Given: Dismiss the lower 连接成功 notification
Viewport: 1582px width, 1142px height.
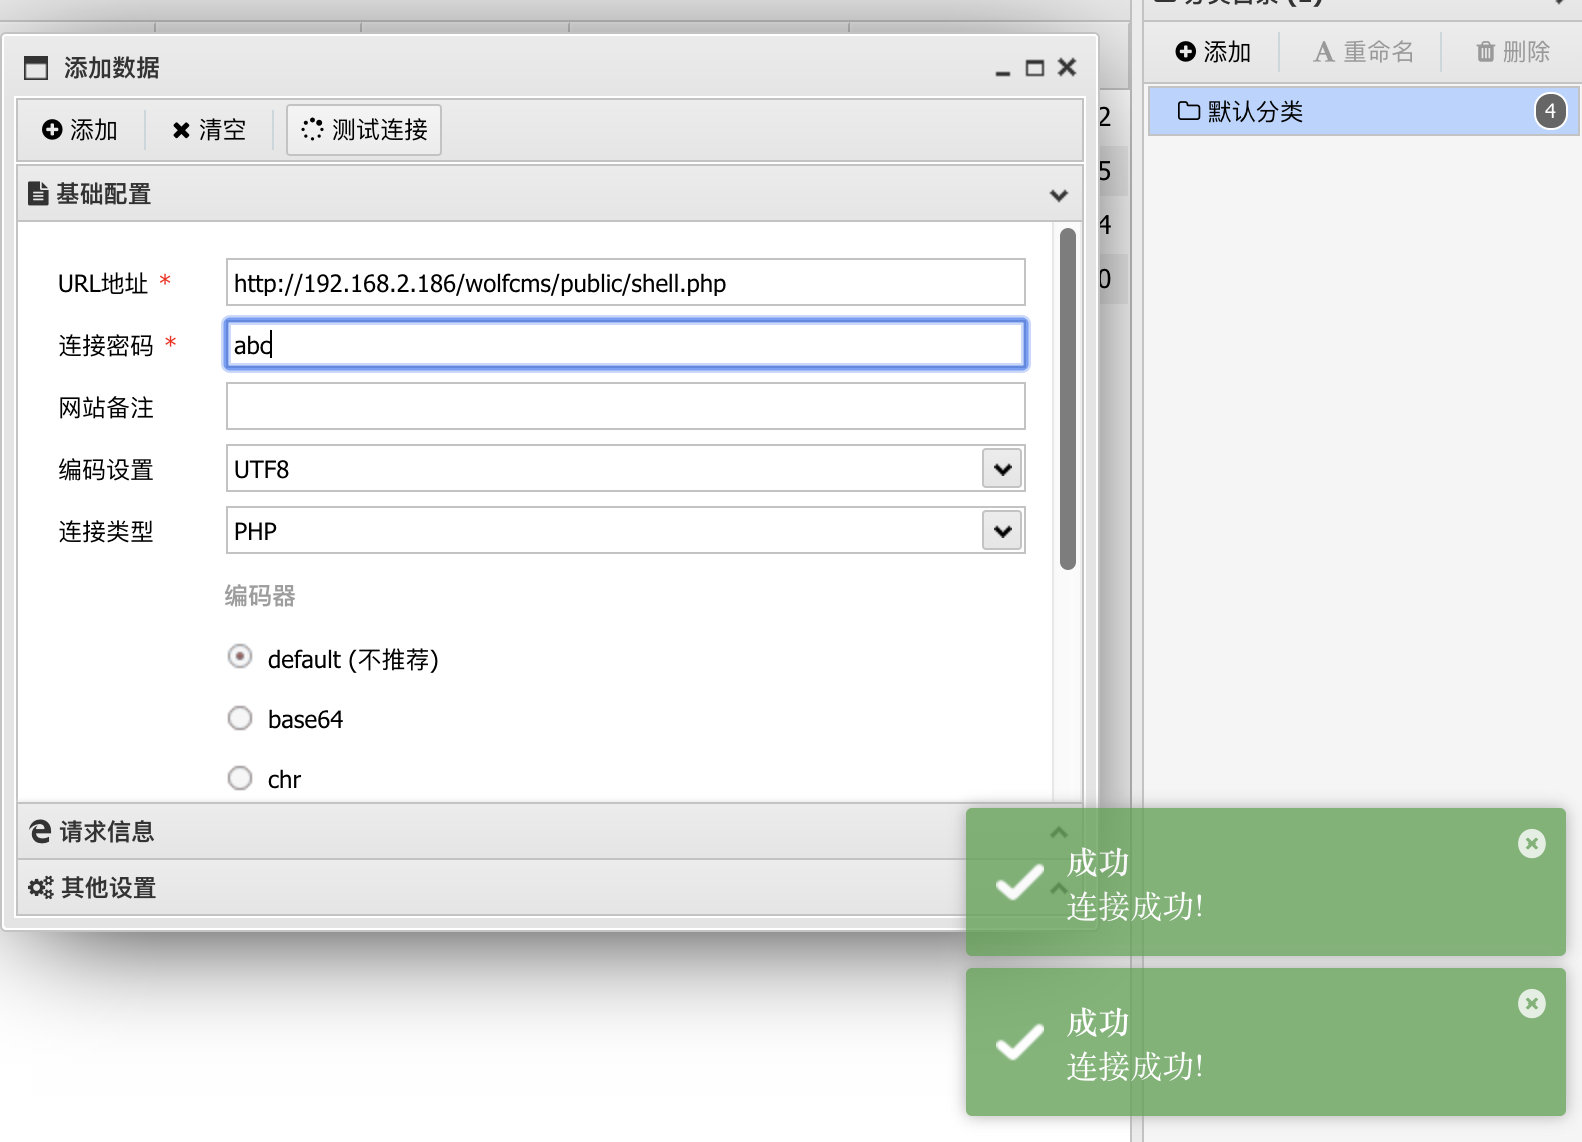Looking at the screenshot, I should point(1531,1004).
